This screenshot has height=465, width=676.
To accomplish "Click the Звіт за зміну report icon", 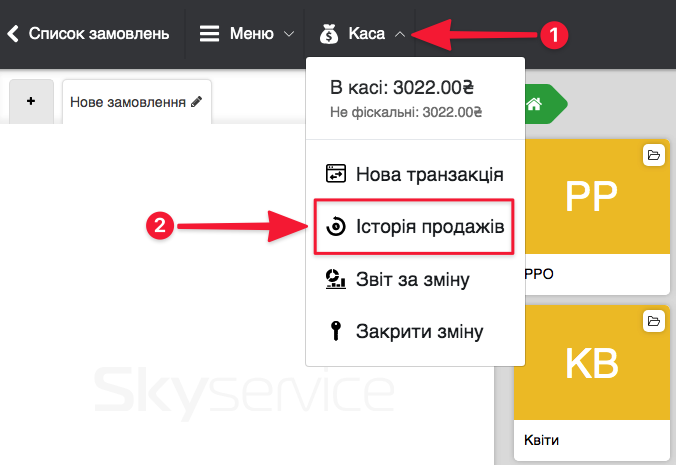I will coord(336,280).
